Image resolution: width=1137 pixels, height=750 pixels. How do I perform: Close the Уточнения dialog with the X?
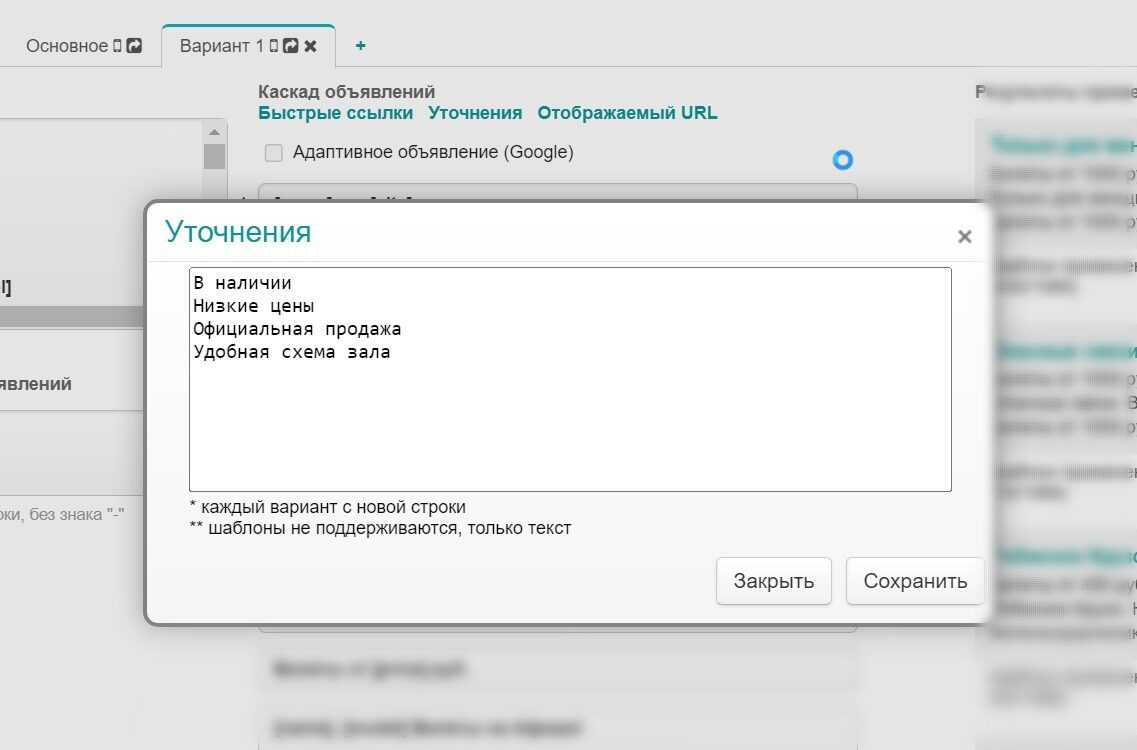coord(964,236)
